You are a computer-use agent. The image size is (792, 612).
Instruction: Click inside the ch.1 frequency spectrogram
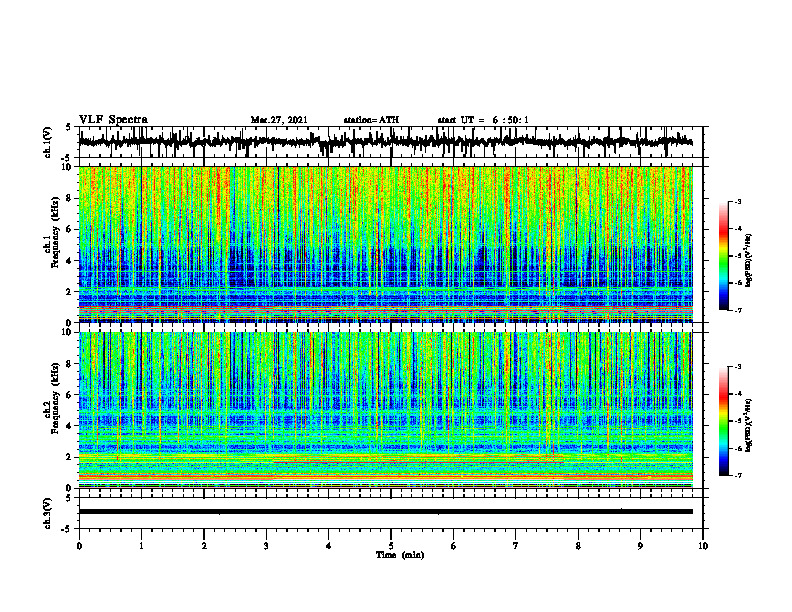pos(385,244)
